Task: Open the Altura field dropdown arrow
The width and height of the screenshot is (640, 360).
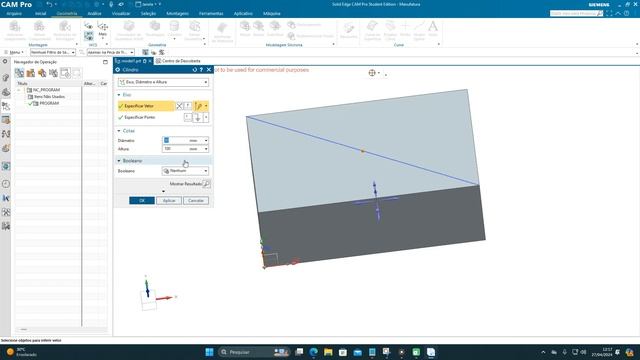Action: point(206,149)
